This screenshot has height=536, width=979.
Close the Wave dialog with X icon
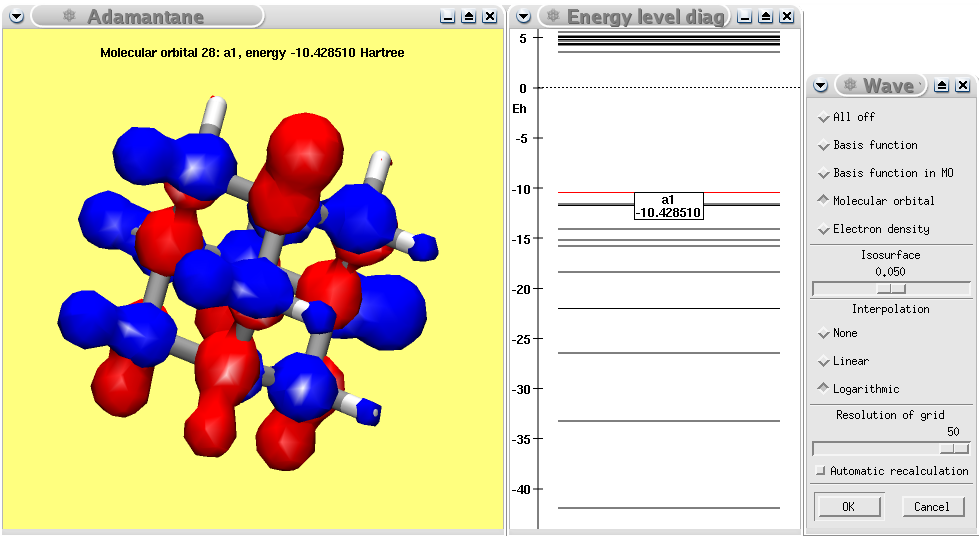962,86
